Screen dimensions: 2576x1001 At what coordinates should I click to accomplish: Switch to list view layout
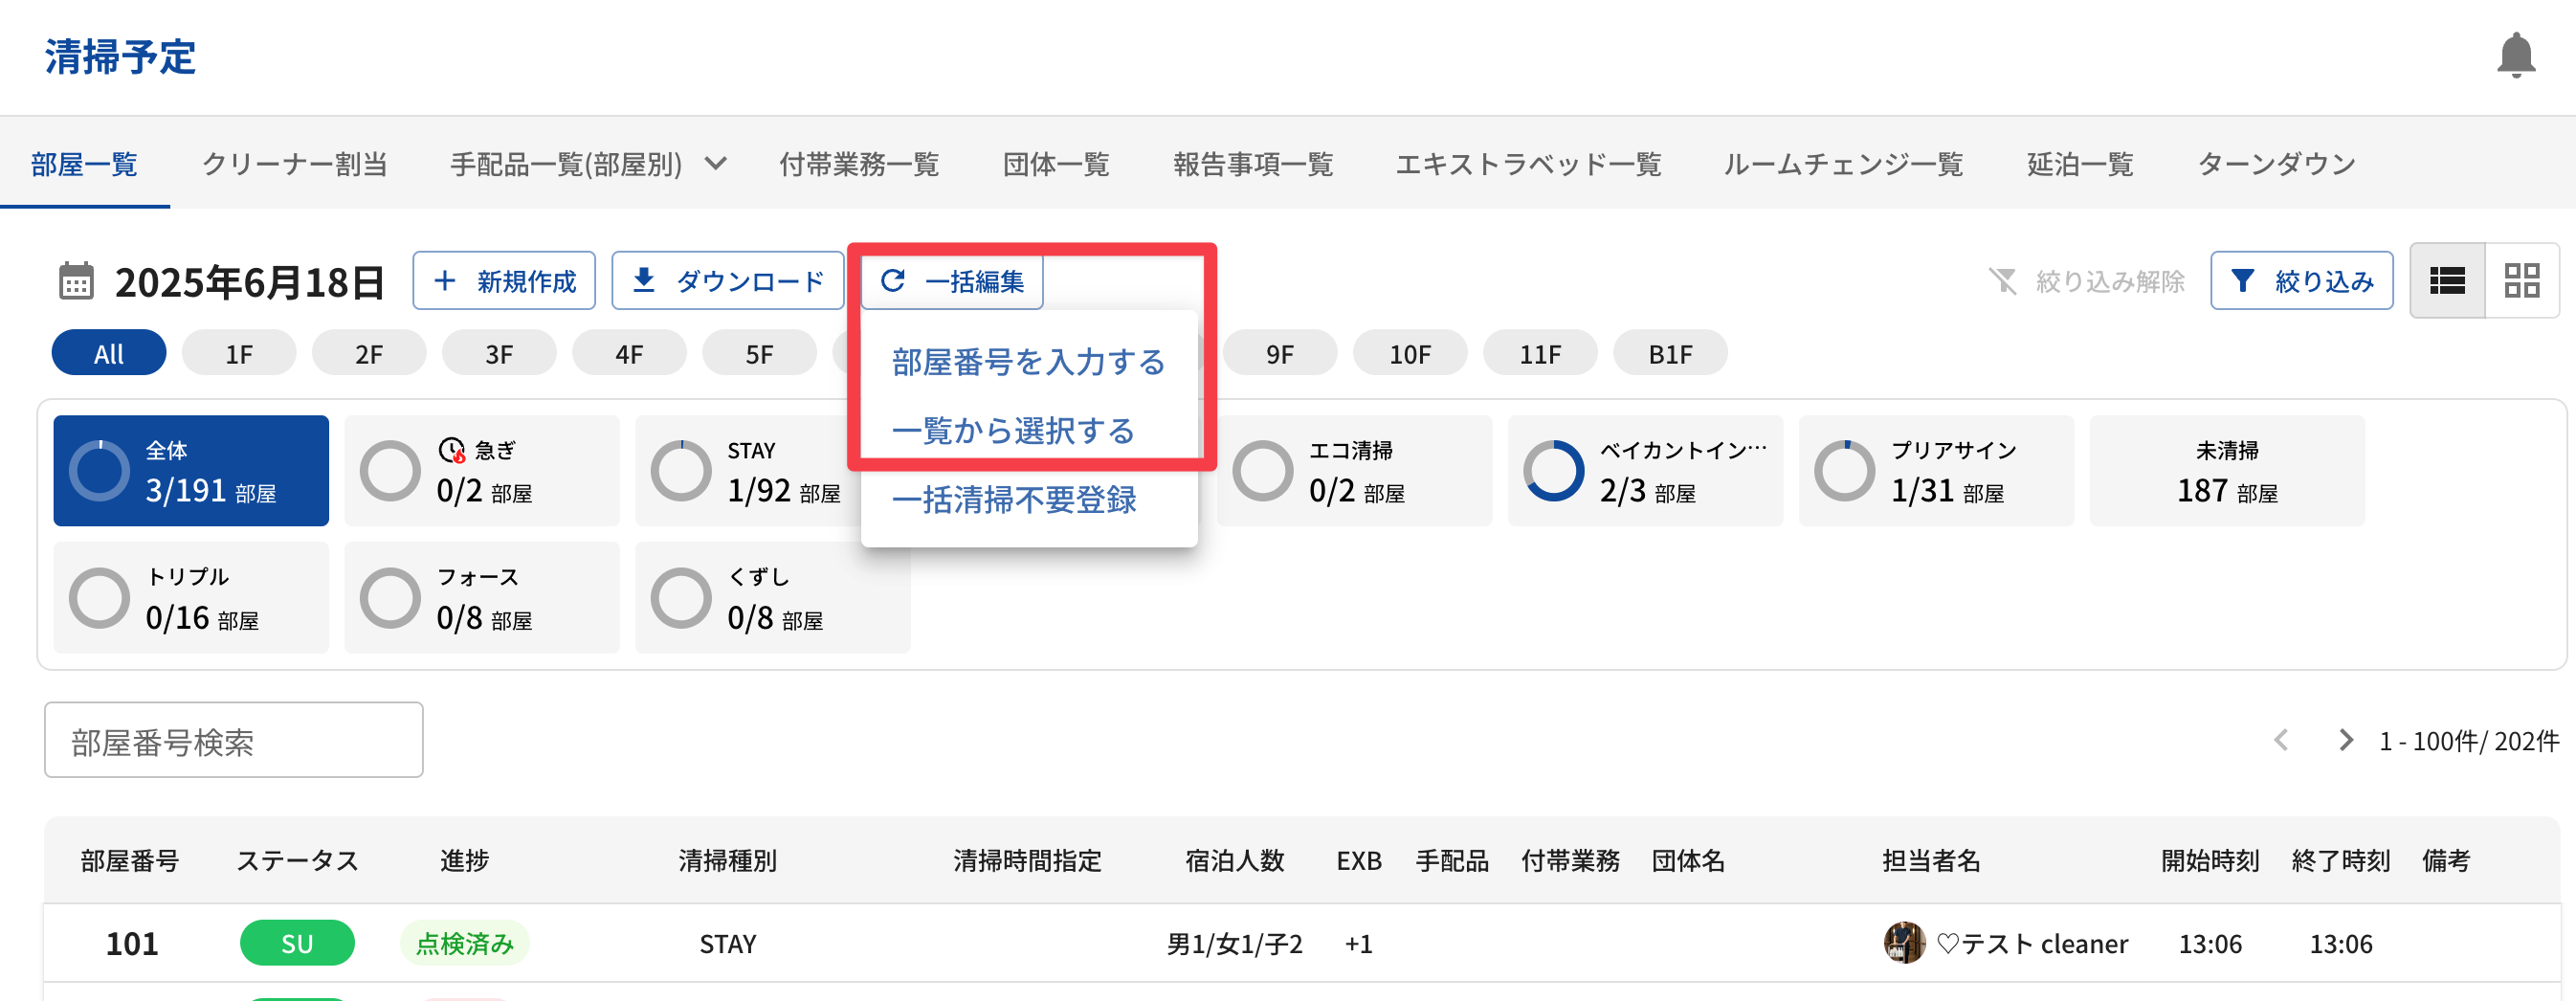2446,281
